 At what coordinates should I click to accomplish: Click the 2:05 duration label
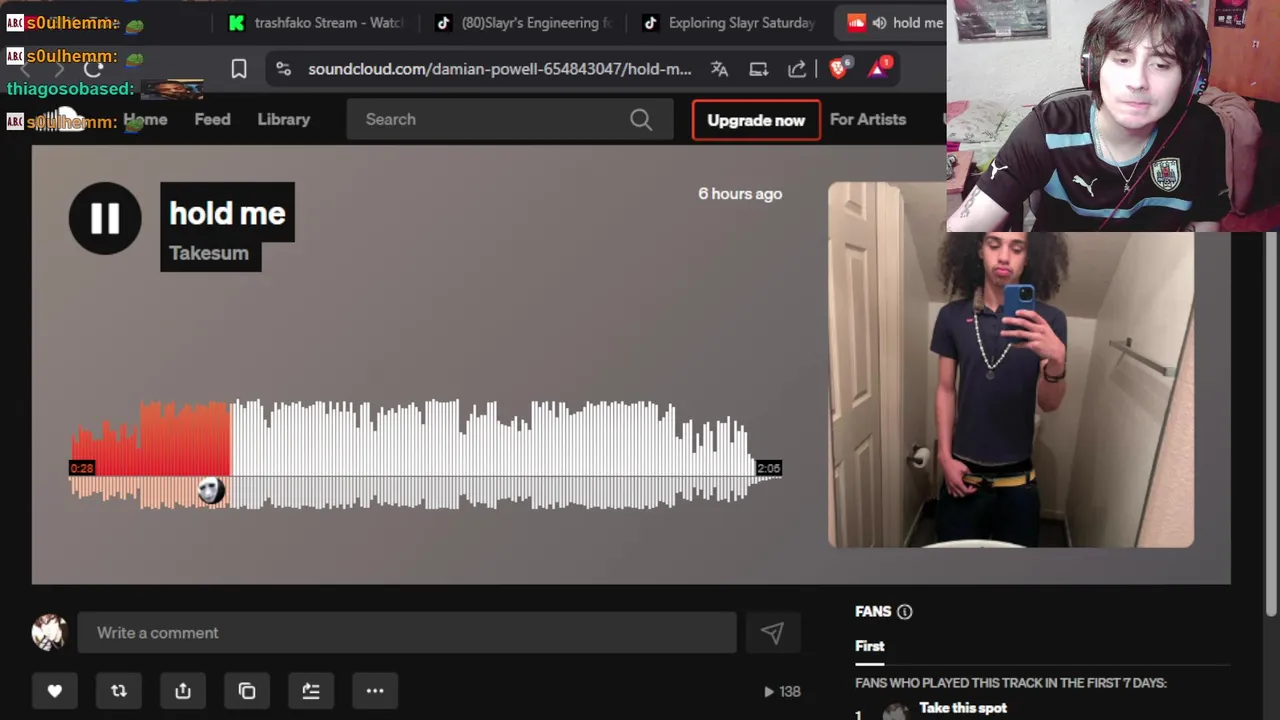pos(768,468)
